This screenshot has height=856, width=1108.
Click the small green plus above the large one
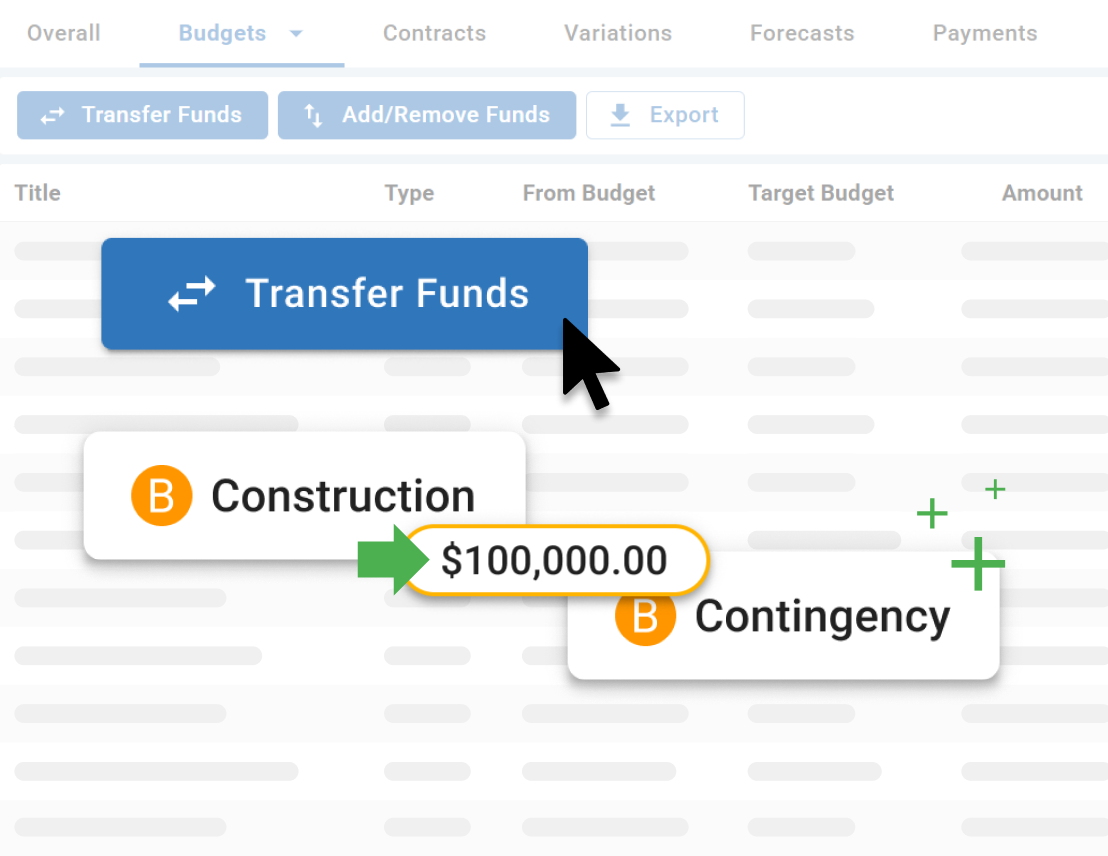[x=994, y=489]
